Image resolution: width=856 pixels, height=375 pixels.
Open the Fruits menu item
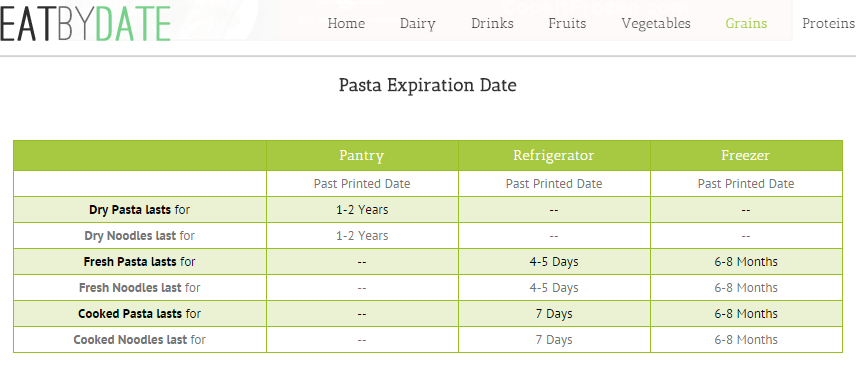point(567,23)
